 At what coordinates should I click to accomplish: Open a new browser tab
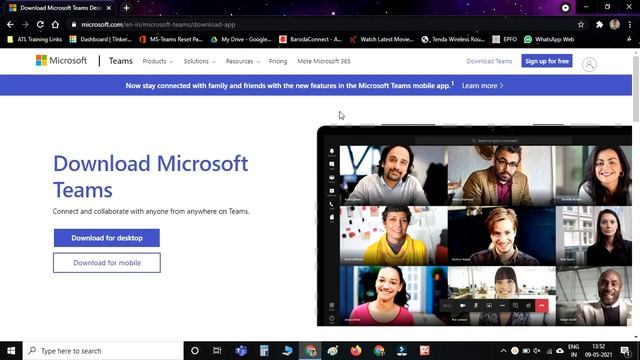pyautogui.click(x=127, y=8)
